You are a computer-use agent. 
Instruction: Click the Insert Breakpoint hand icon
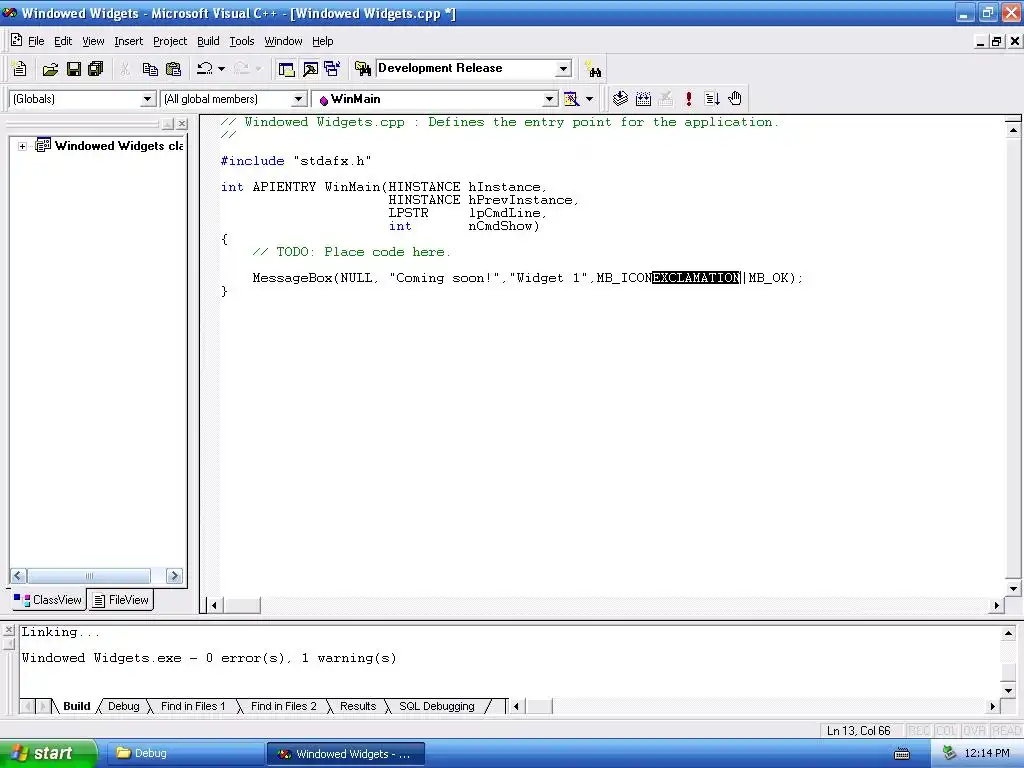click(x=735, y=99)
